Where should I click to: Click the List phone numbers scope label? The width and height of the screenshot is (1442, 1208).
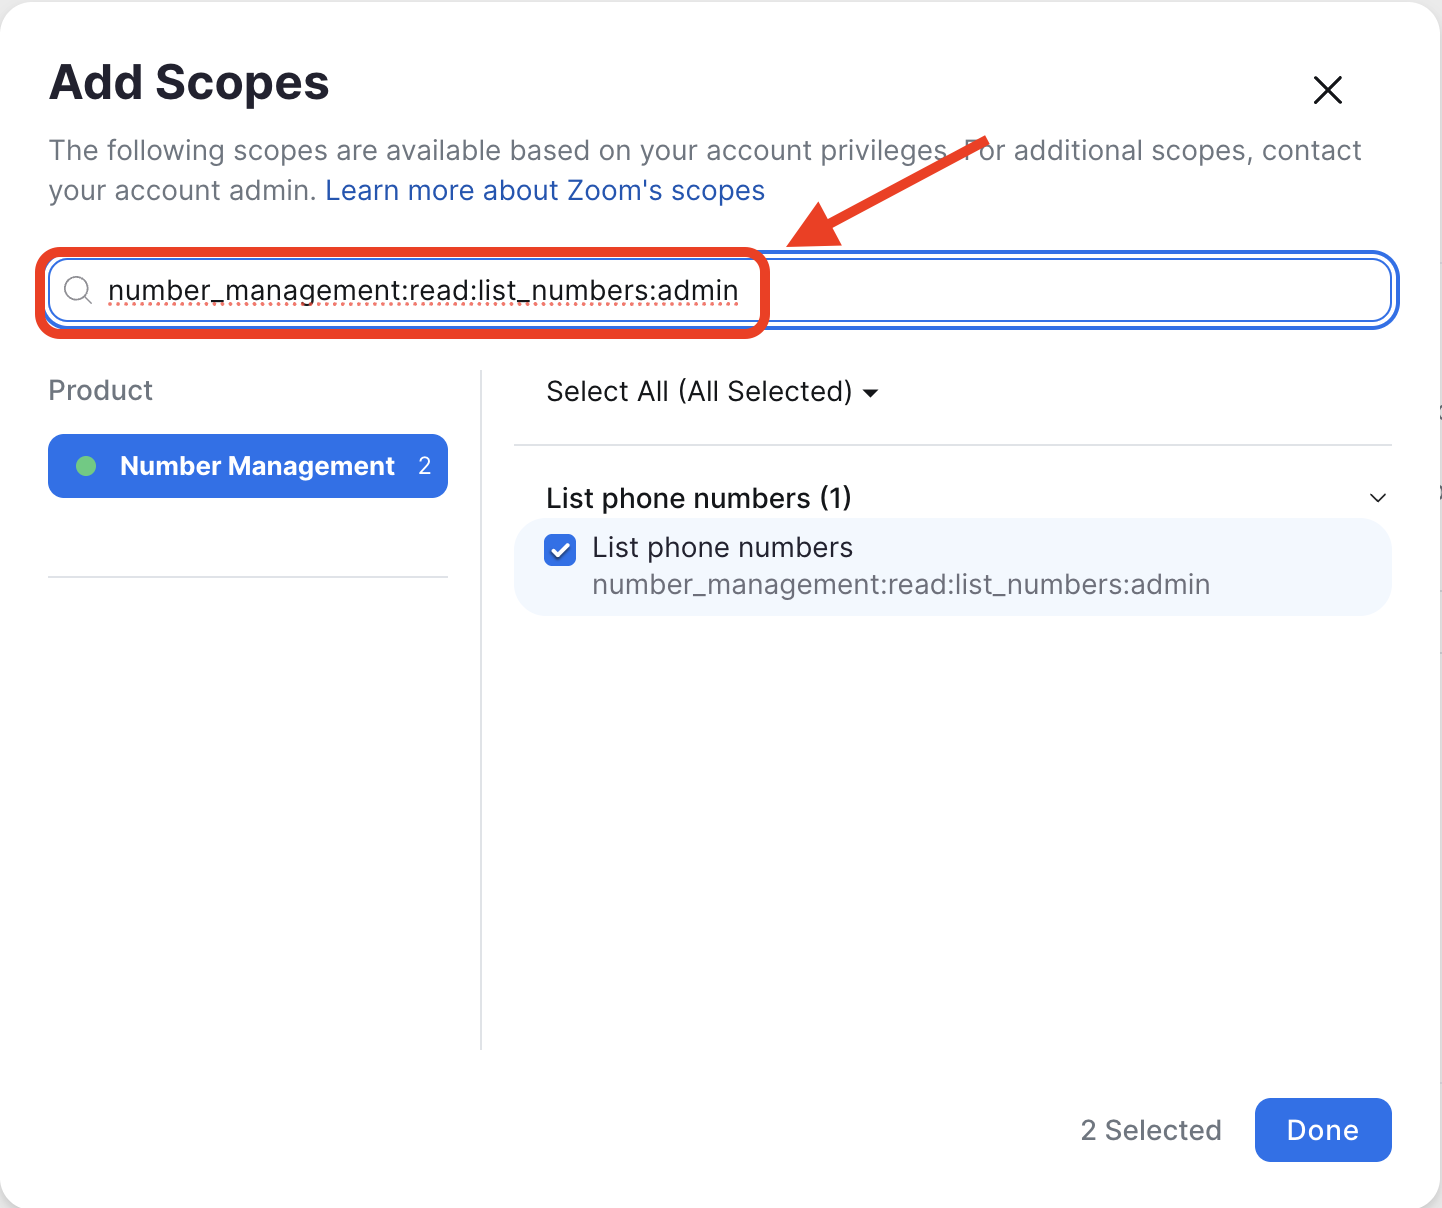click(x=722, y=547)
